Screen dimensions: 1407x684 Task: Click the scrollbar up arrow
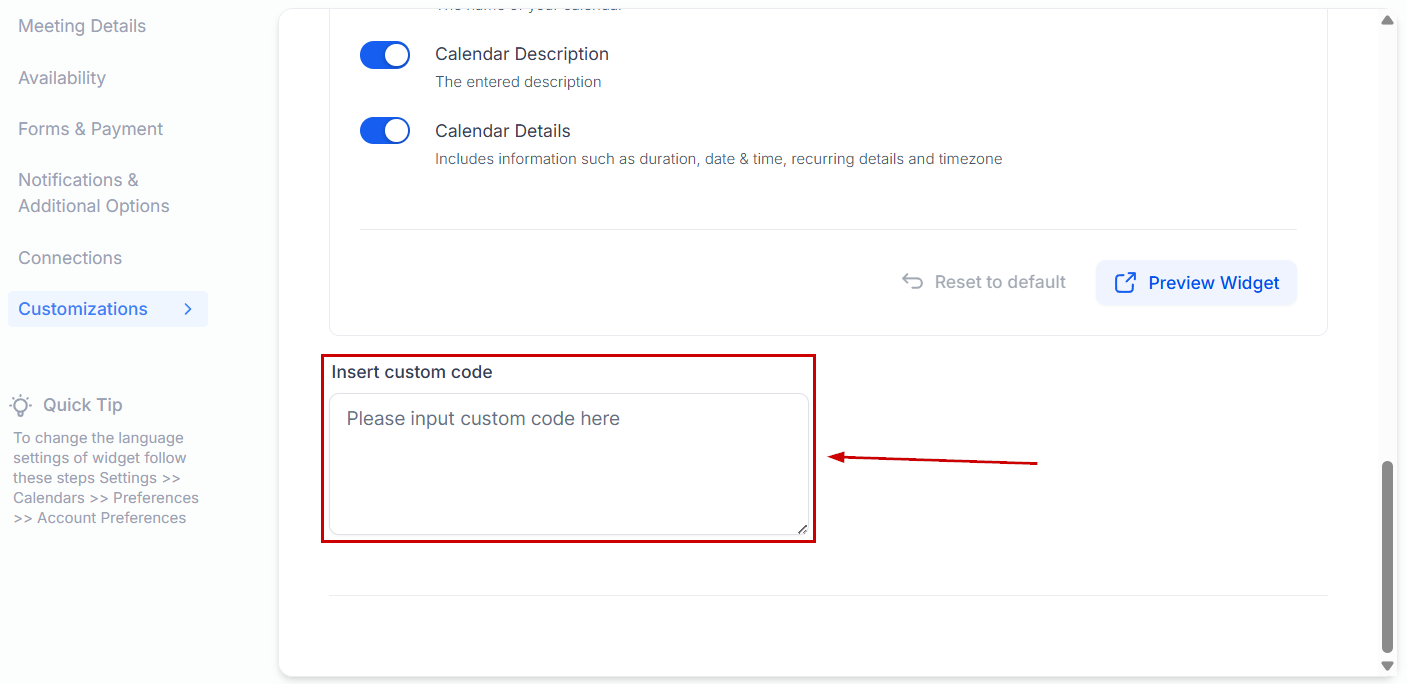pyautogui.click(x=1387, y=20)
